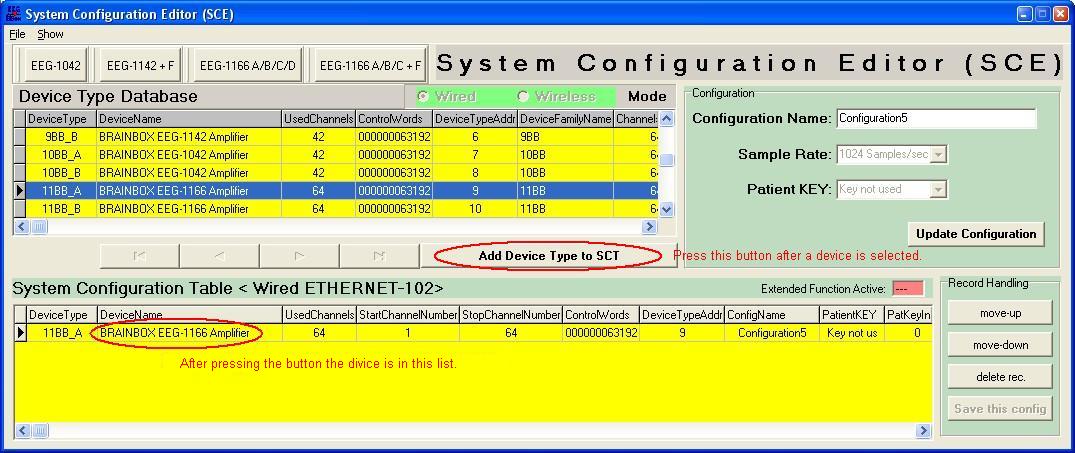Click scroll down arrow of device database
Screen dimensions: 1075x453
(666, 210)
